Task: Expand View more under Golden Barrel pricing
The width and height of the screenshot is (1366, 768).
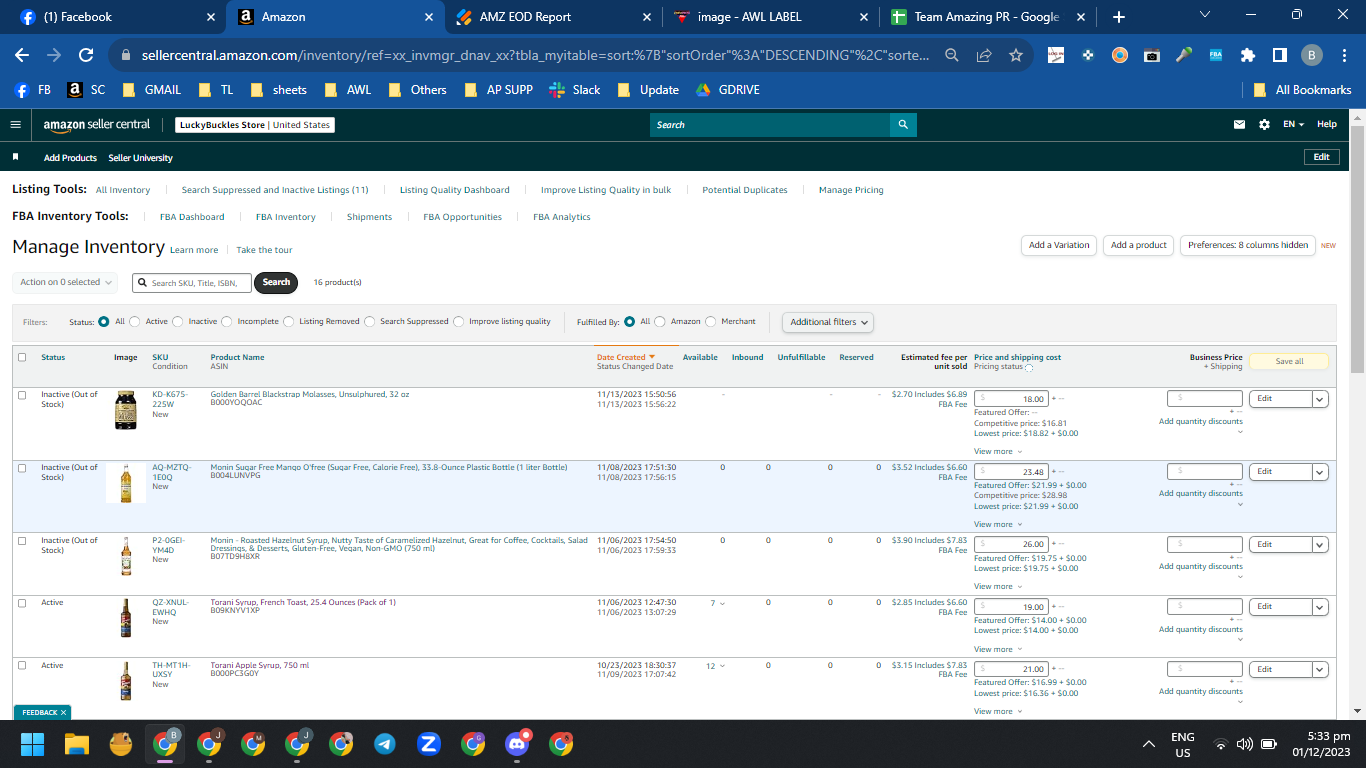Action: pyautogui.click(x=998, y=452)
